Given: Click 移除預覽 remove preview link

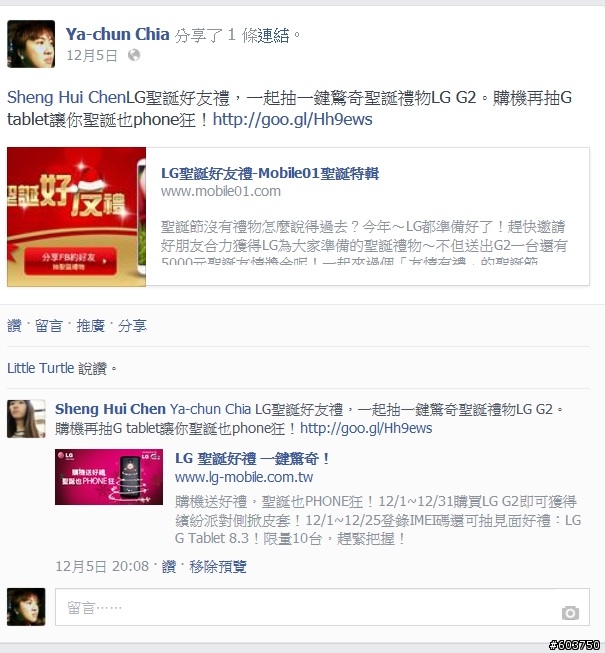Looking at the screenshot, I should [x=218, y=566].
